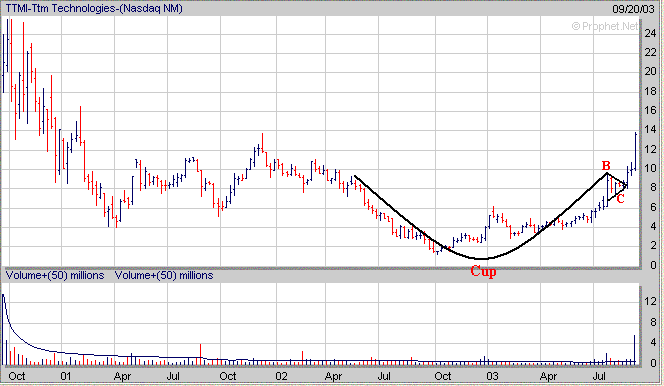Select price axis label '2'
Image resolution: width=664 pixels, height=386 pixels.
click(653, 246)
